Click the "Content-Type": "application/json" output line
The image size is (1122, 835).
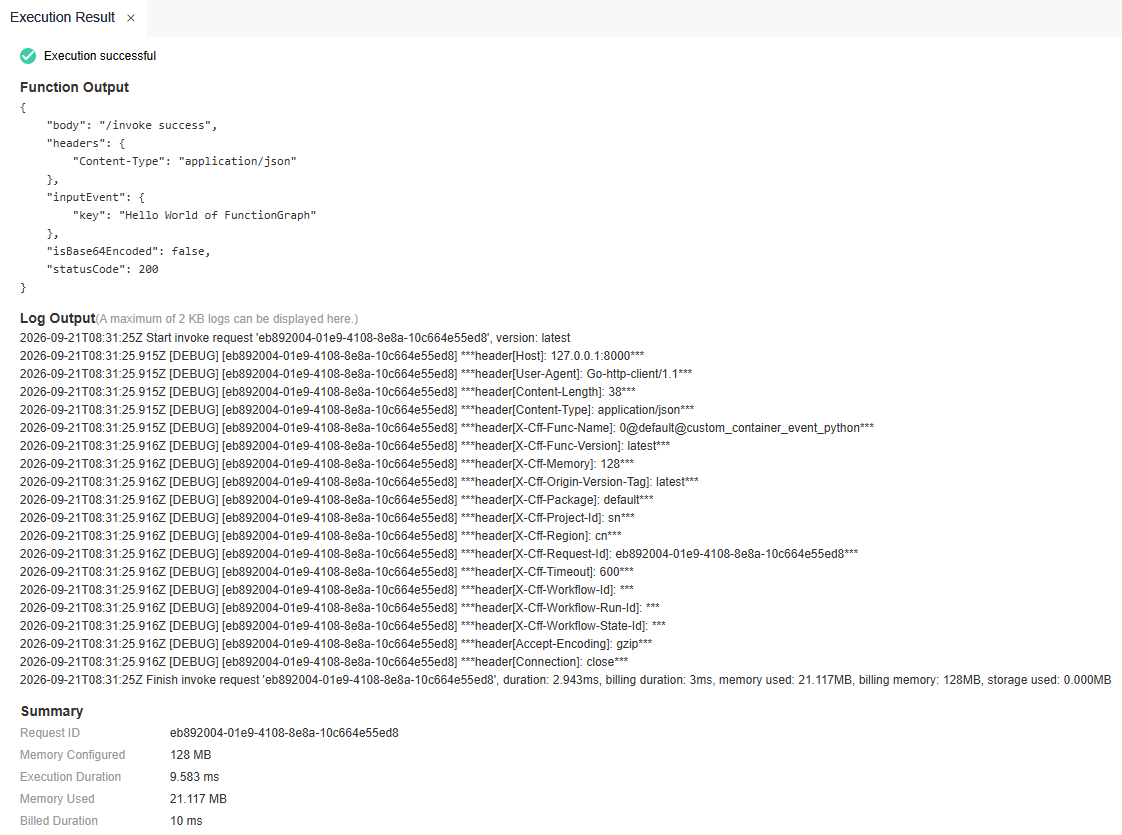point(185,161)
